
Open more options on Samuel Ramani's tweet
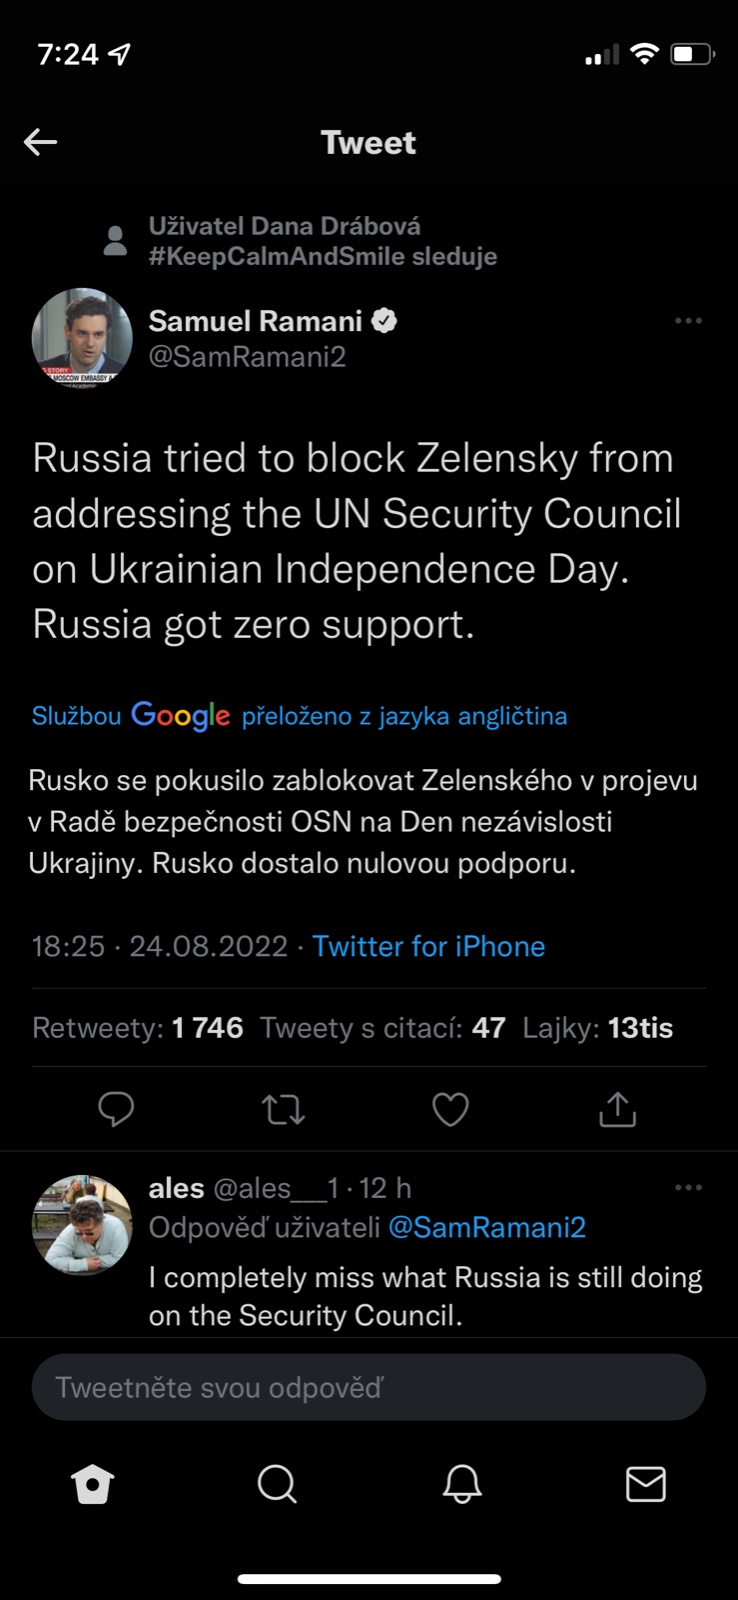(x=688, y=321)
